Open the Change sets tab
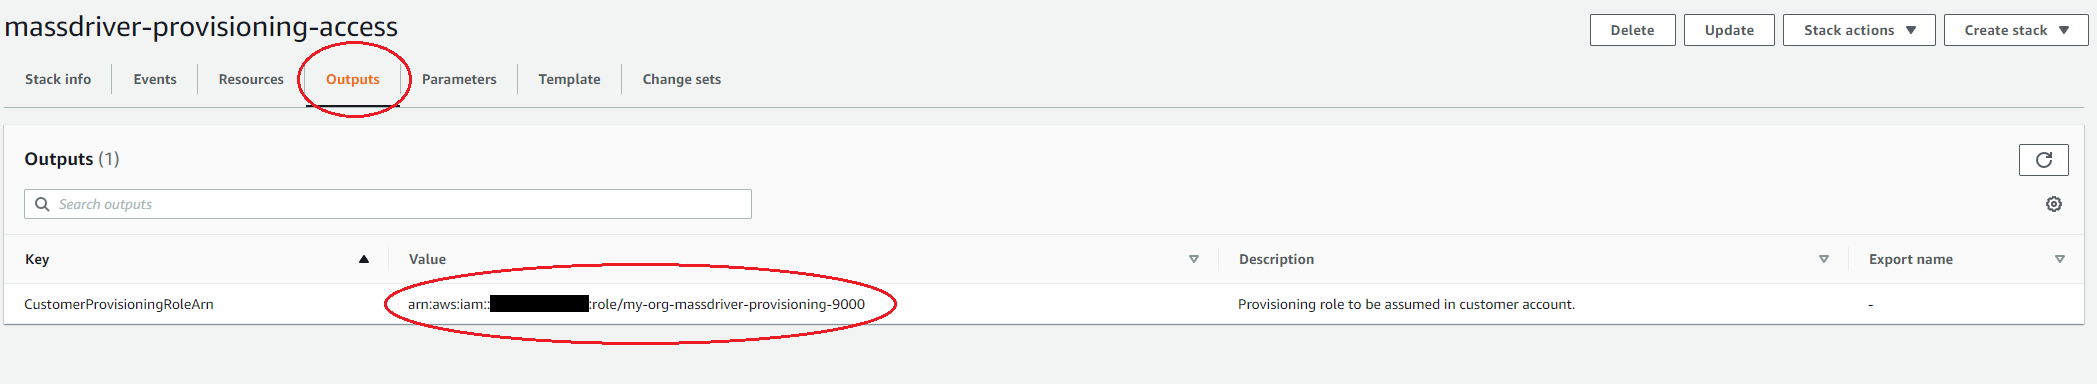Screen dimensions: 2097x384 [x=682, y=79]
